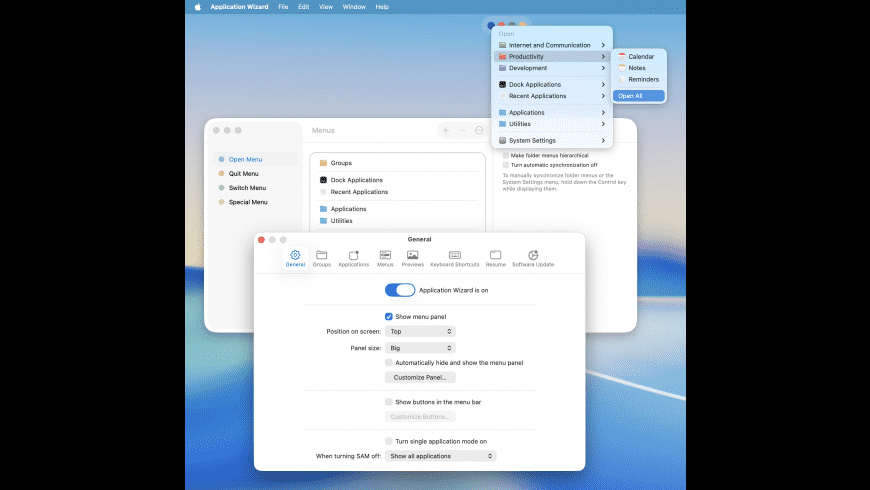This screenshot has height=490, width=870.
Task: Switch to Groups preferences tab icon
Action: click(321, 255)
